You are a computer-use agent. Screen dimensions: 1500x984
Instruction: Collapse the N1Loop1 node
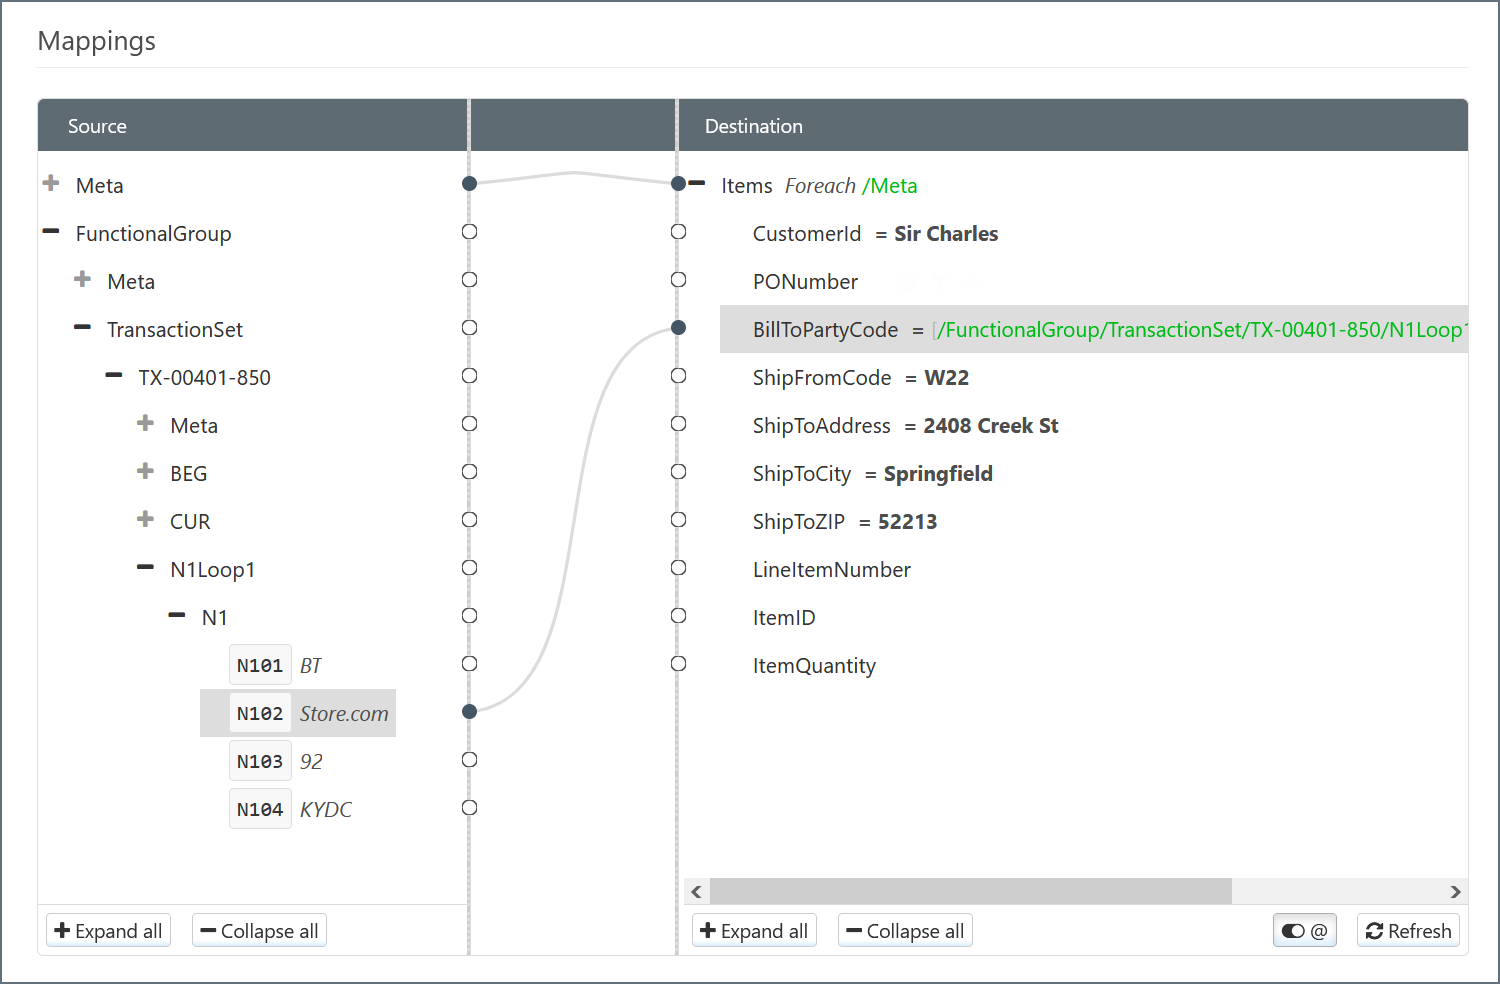point(146,568)
